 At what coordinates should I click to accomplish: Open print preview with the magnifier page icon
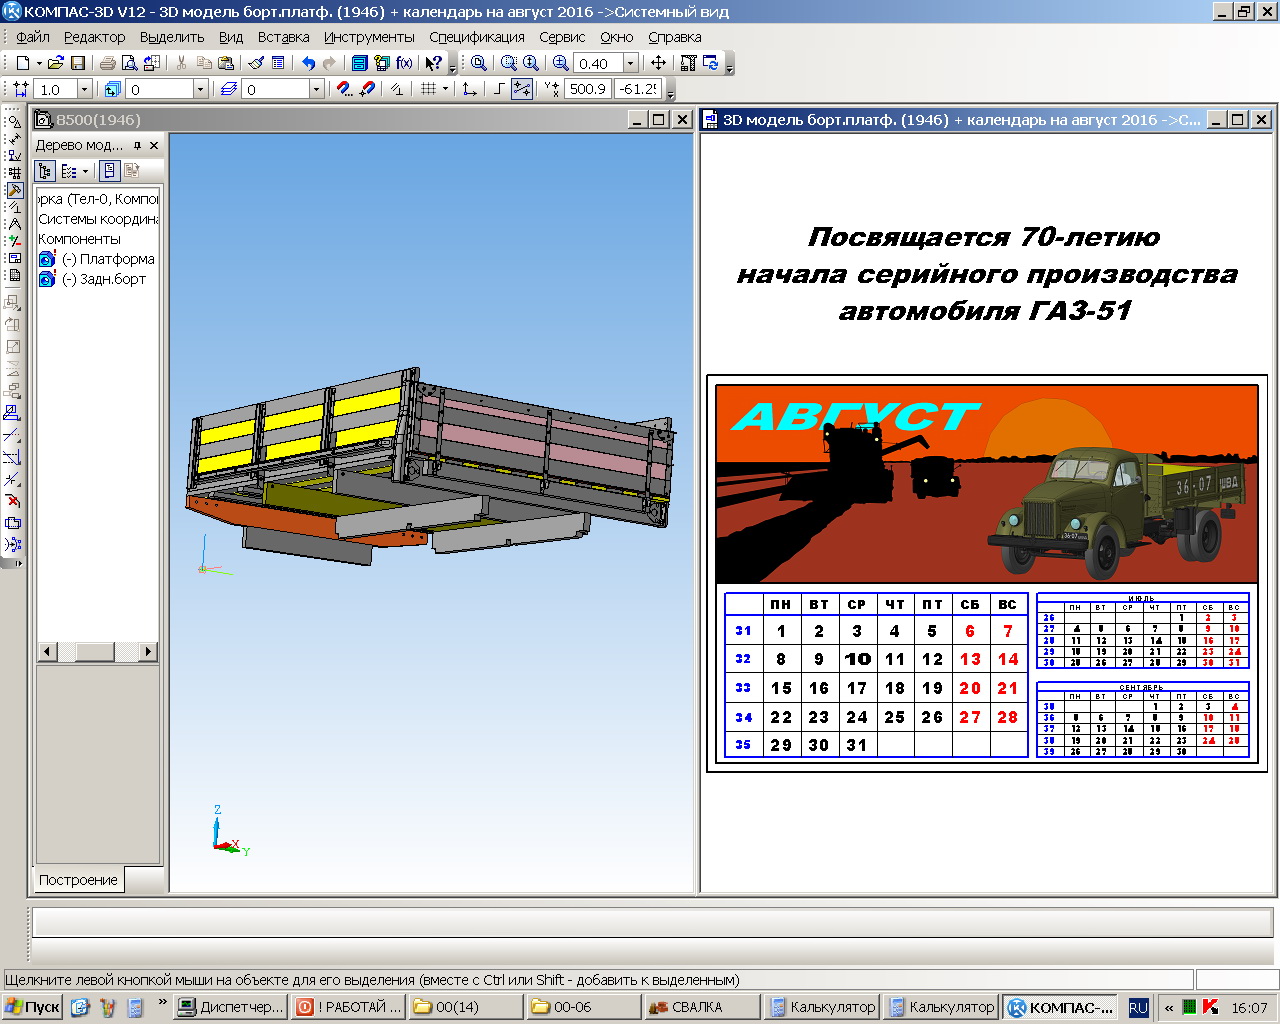(129, 63)
